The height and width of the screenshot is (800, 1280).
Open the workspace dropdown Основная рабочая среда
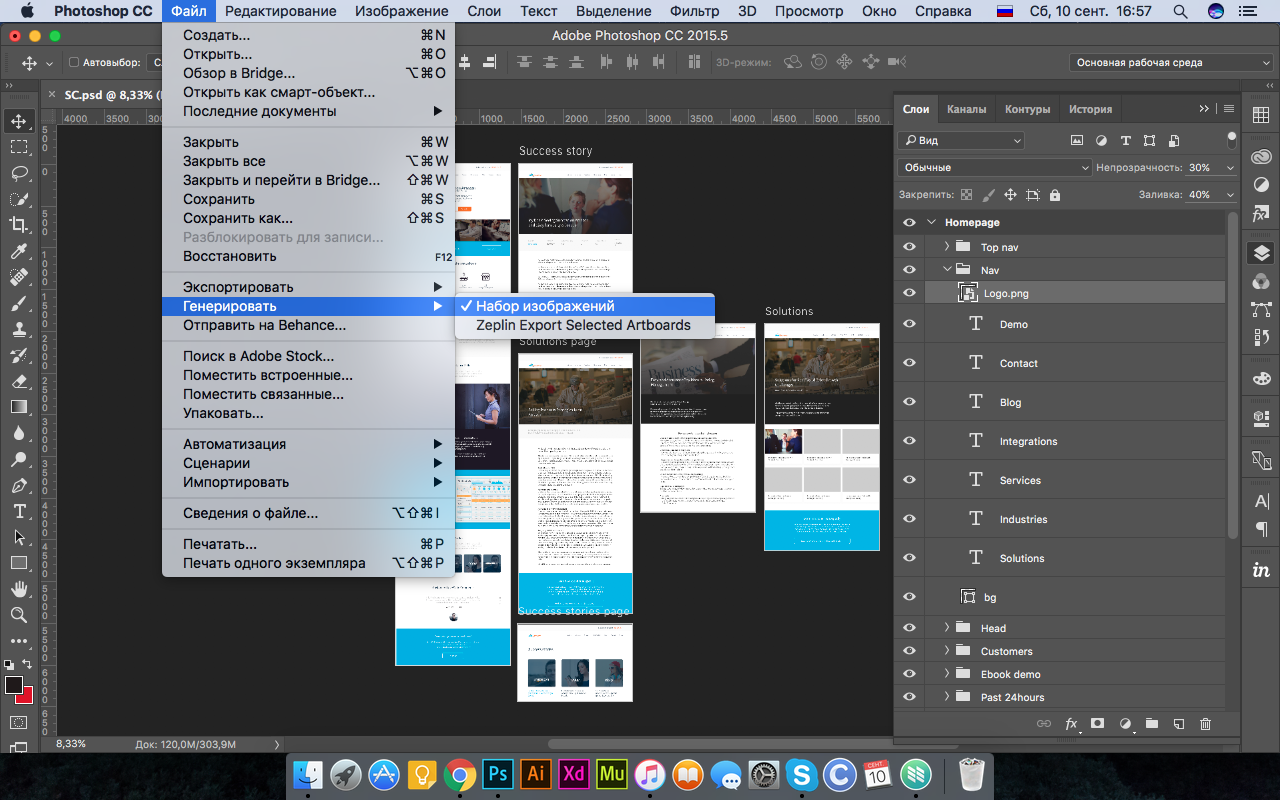point(1171,62)
